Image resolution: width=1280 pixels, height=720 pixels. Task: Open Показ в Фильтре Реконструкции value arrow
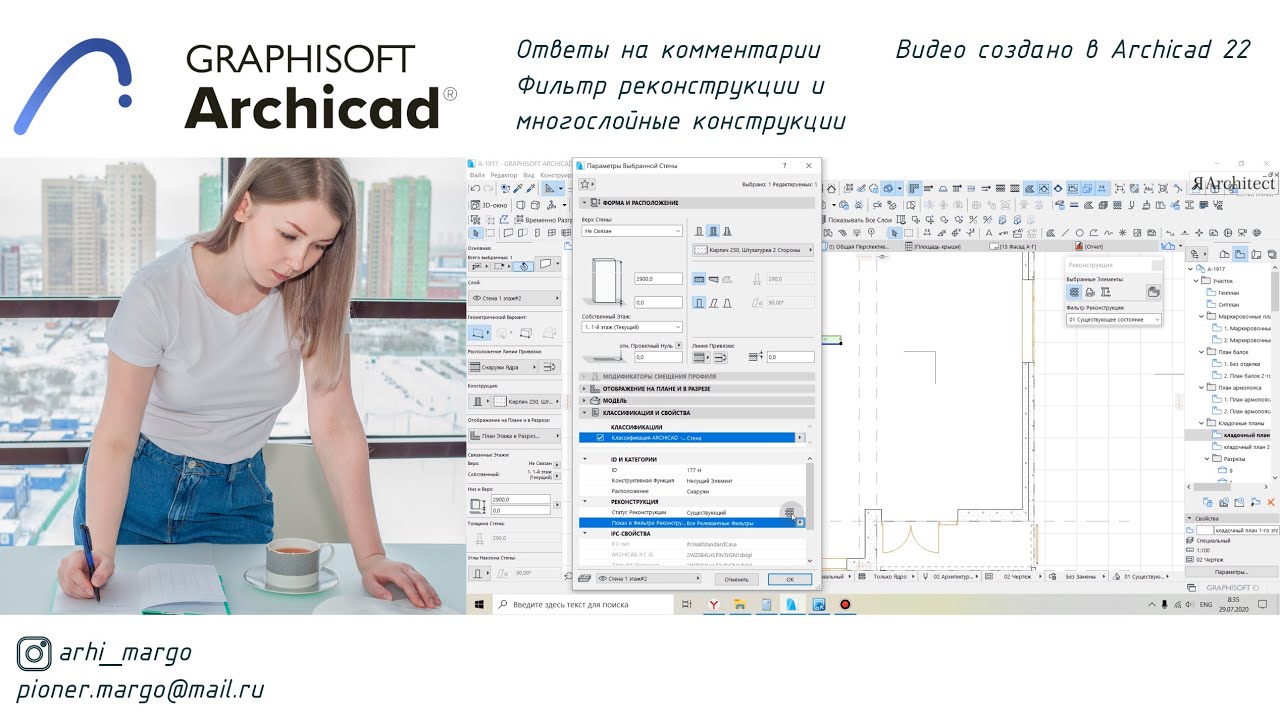pos(800,523)
